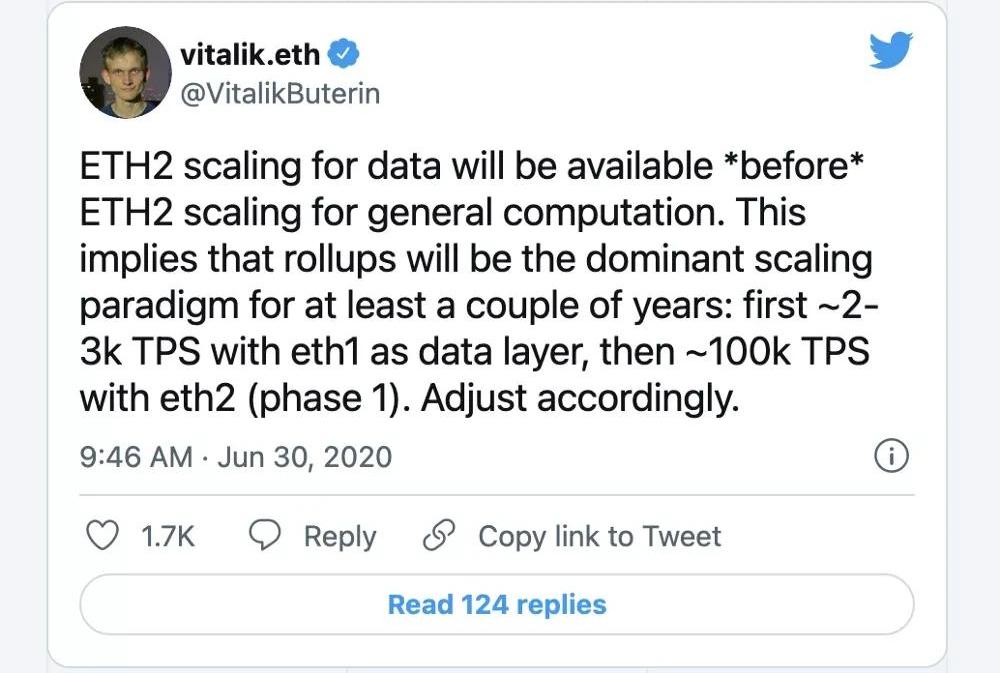Click the Twitter bird logo

tap(890, 48)
